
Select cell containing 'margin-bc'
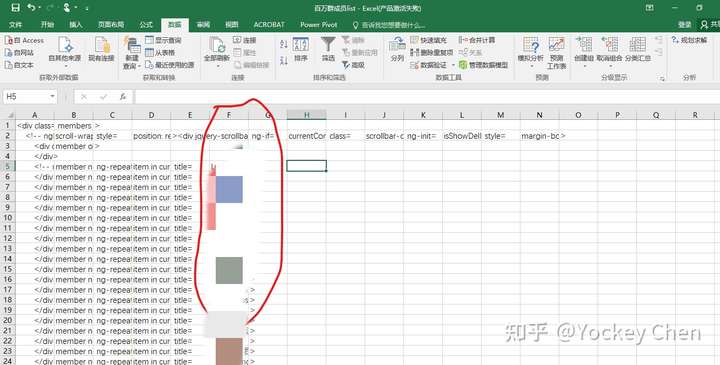(x=540, y=136)
